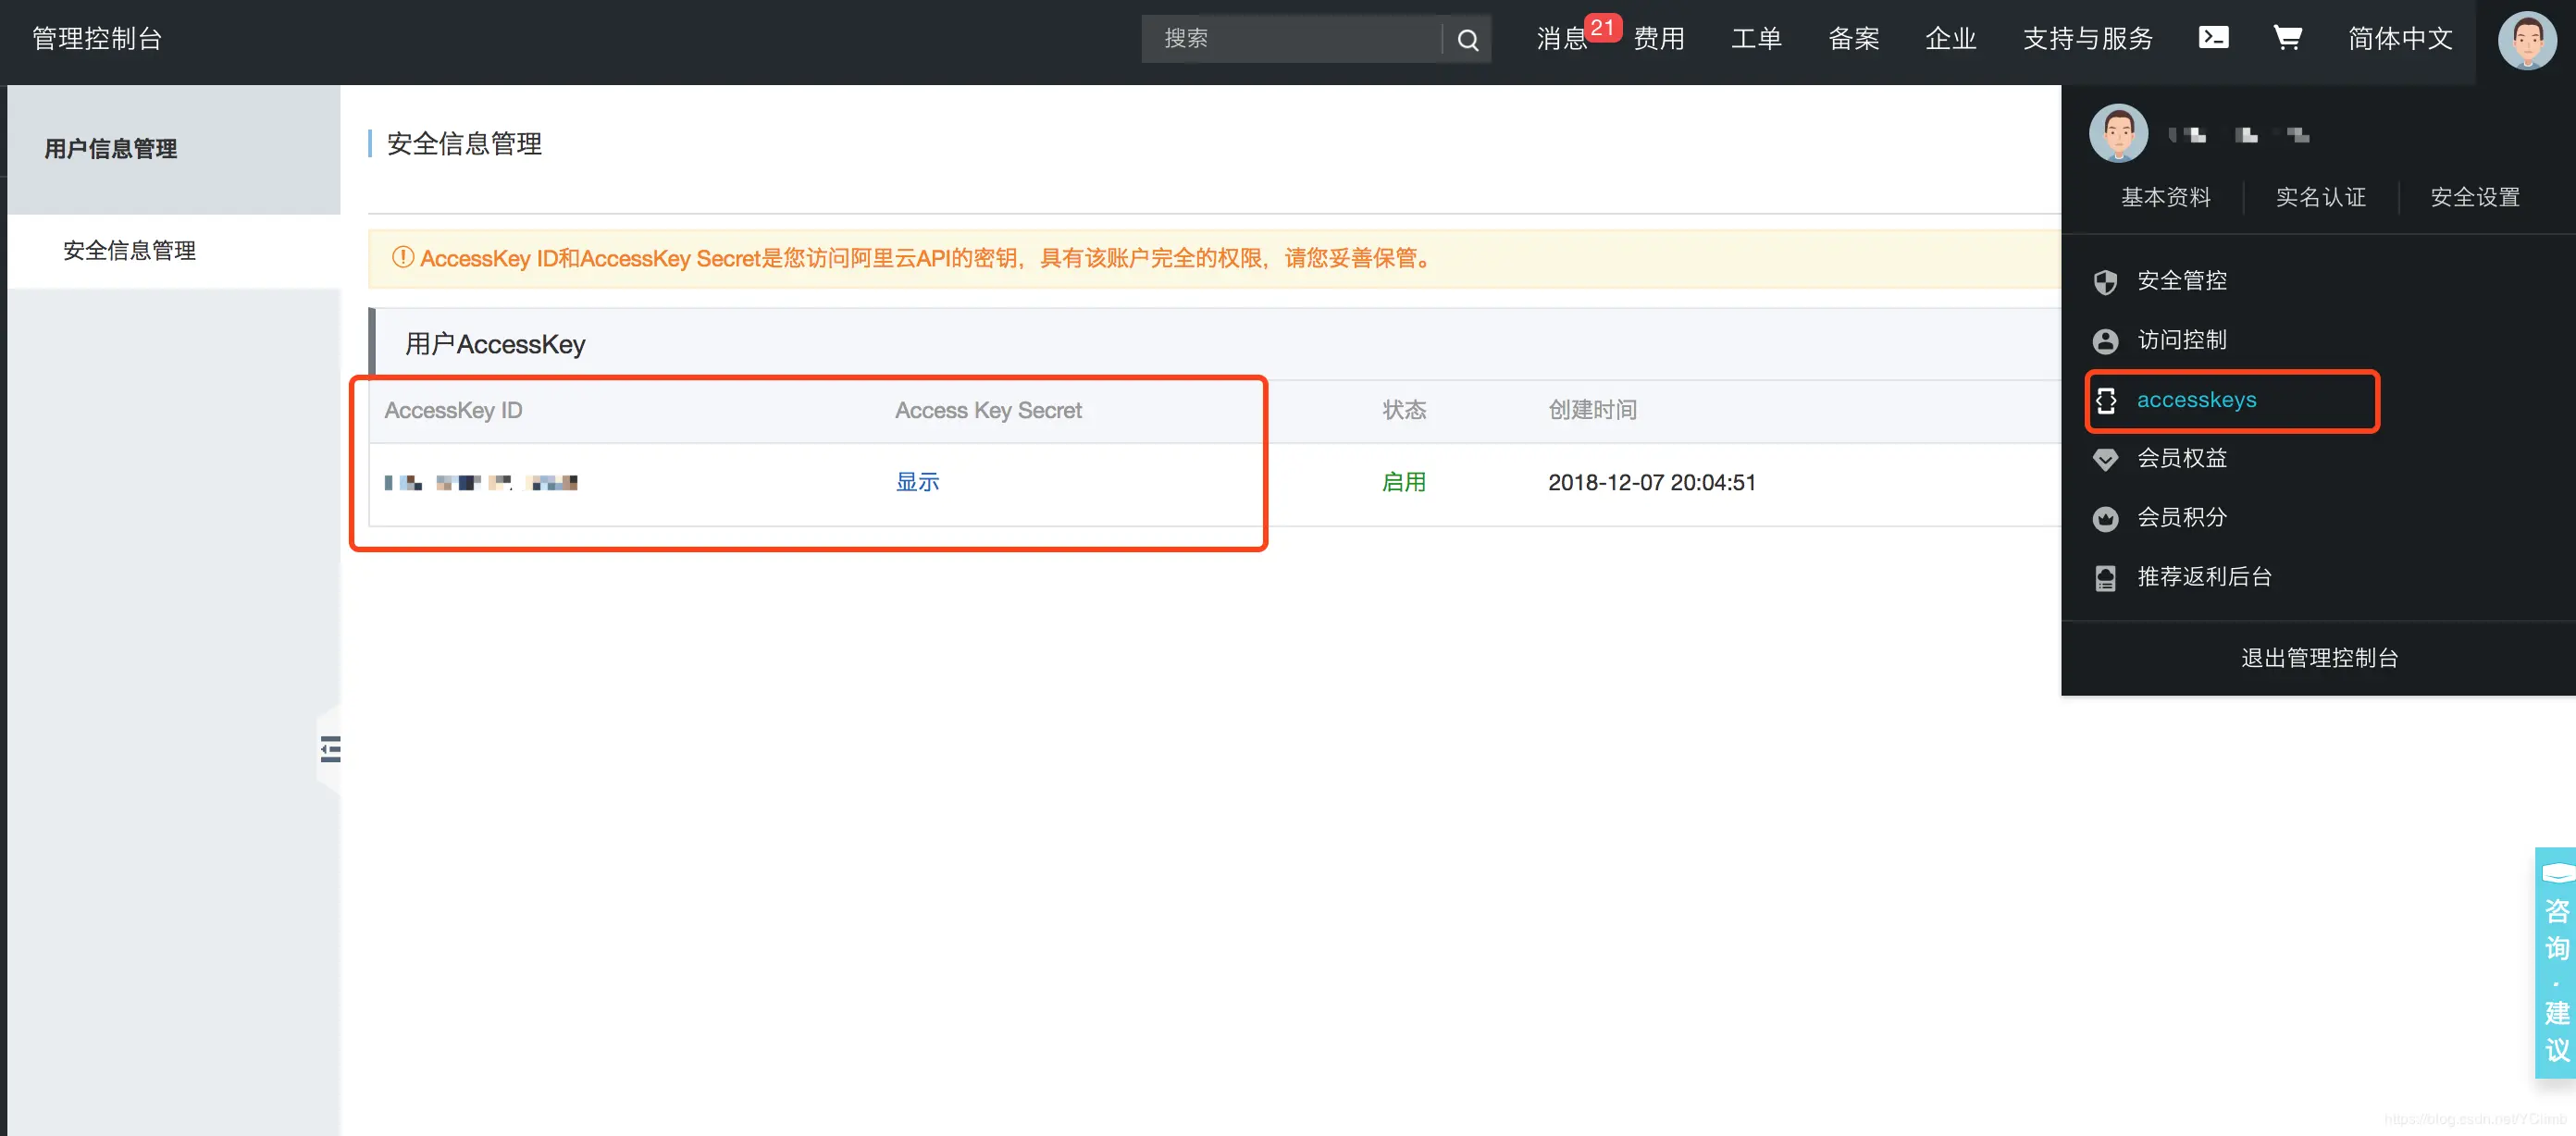Select the accesskeys code-brackets icon
This screenshot has height=1136, width=2576.
2106,400
